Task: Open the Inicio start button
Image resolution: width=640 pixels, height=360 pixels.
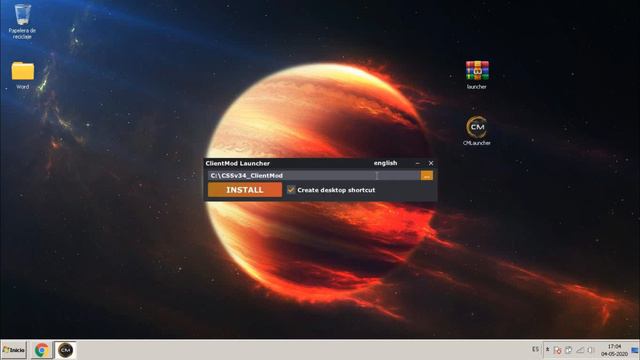Action: 13,350
